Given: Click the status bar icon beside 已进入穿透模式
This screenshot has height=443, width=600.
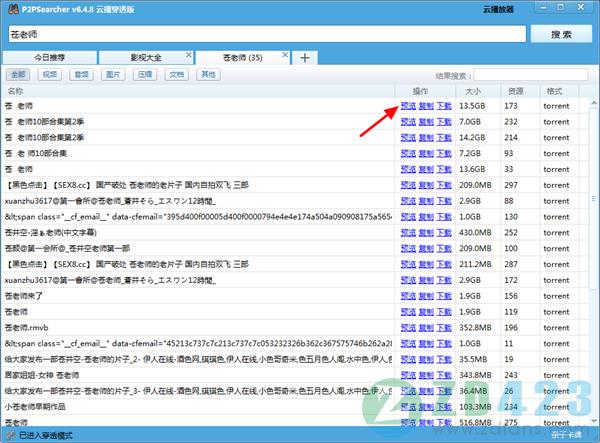Looking at the screenshot, I should pos(11,435).
